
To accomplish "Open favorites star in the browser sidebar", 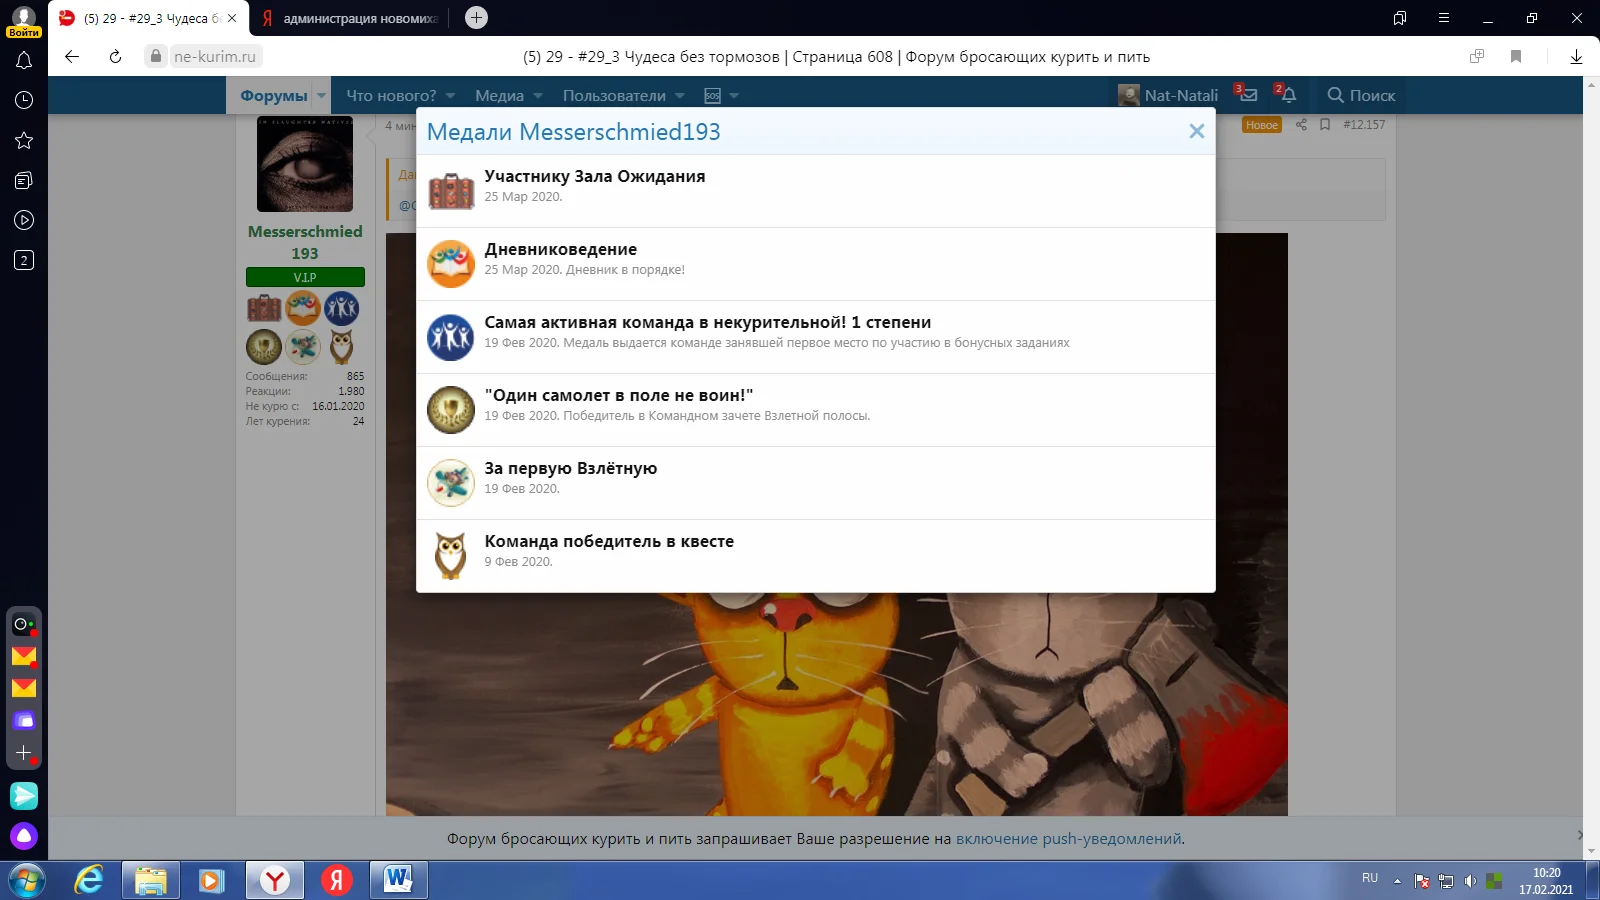I will coord(24,140).
